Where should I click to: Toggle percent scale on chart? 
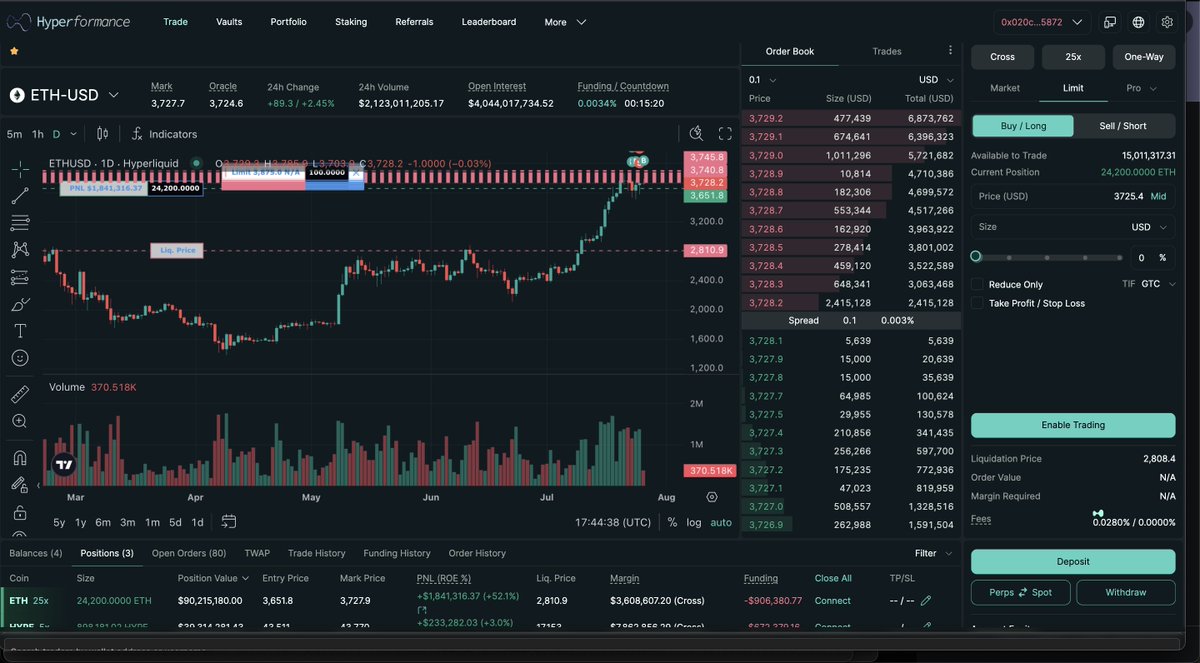pos(672,522)
